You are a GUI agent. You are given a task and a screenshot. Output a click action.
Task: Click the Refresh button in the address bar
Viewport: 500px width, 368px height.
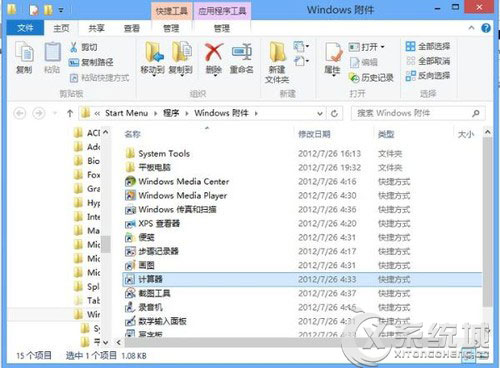pos(334,113)
